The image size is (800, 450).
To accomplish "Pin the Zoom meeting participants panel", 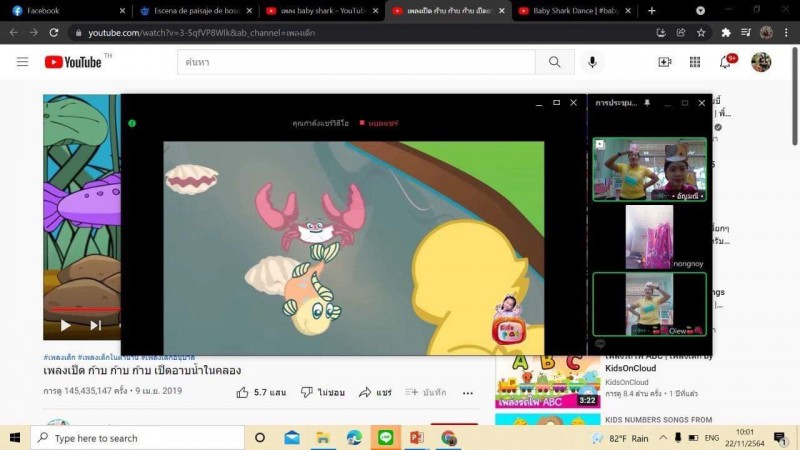I will pos(647,103).
